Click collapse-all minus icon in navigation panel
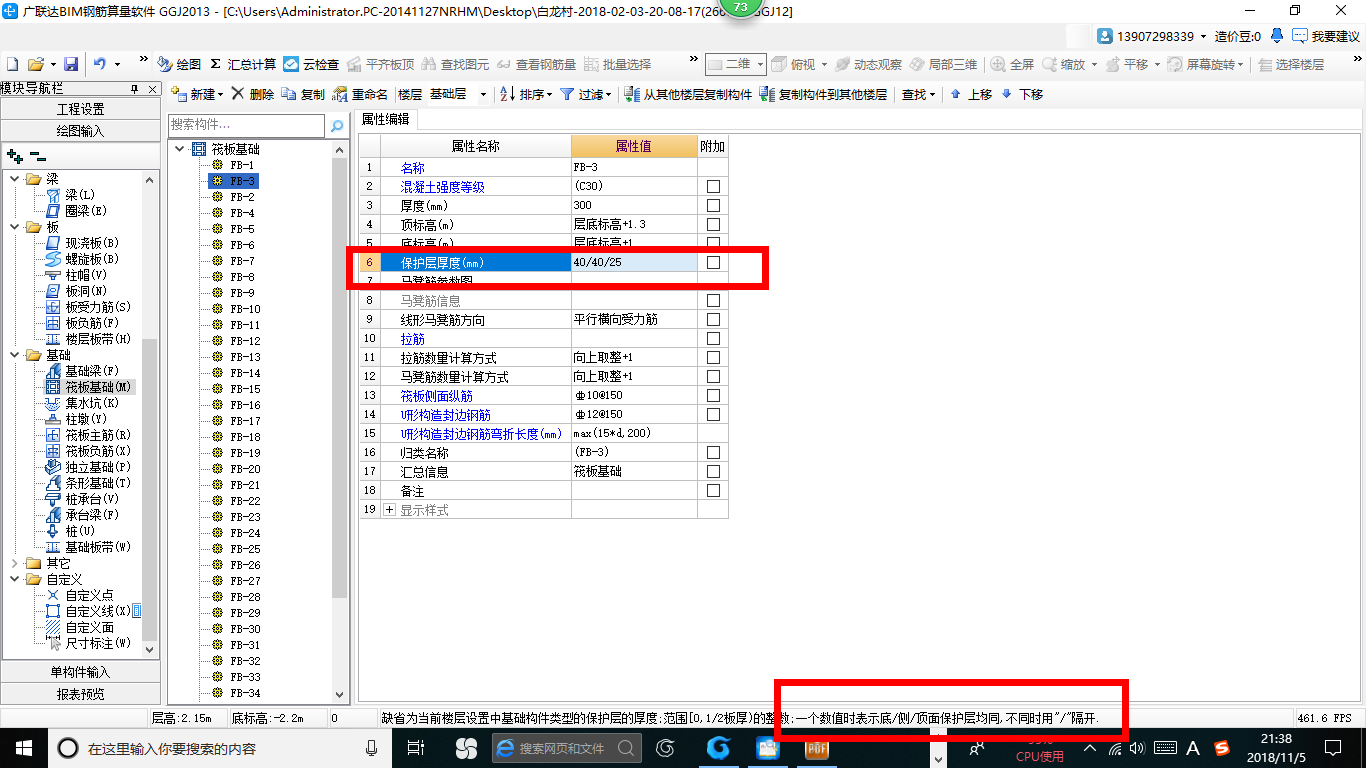The image size is (1366, 768). point(37,156)
